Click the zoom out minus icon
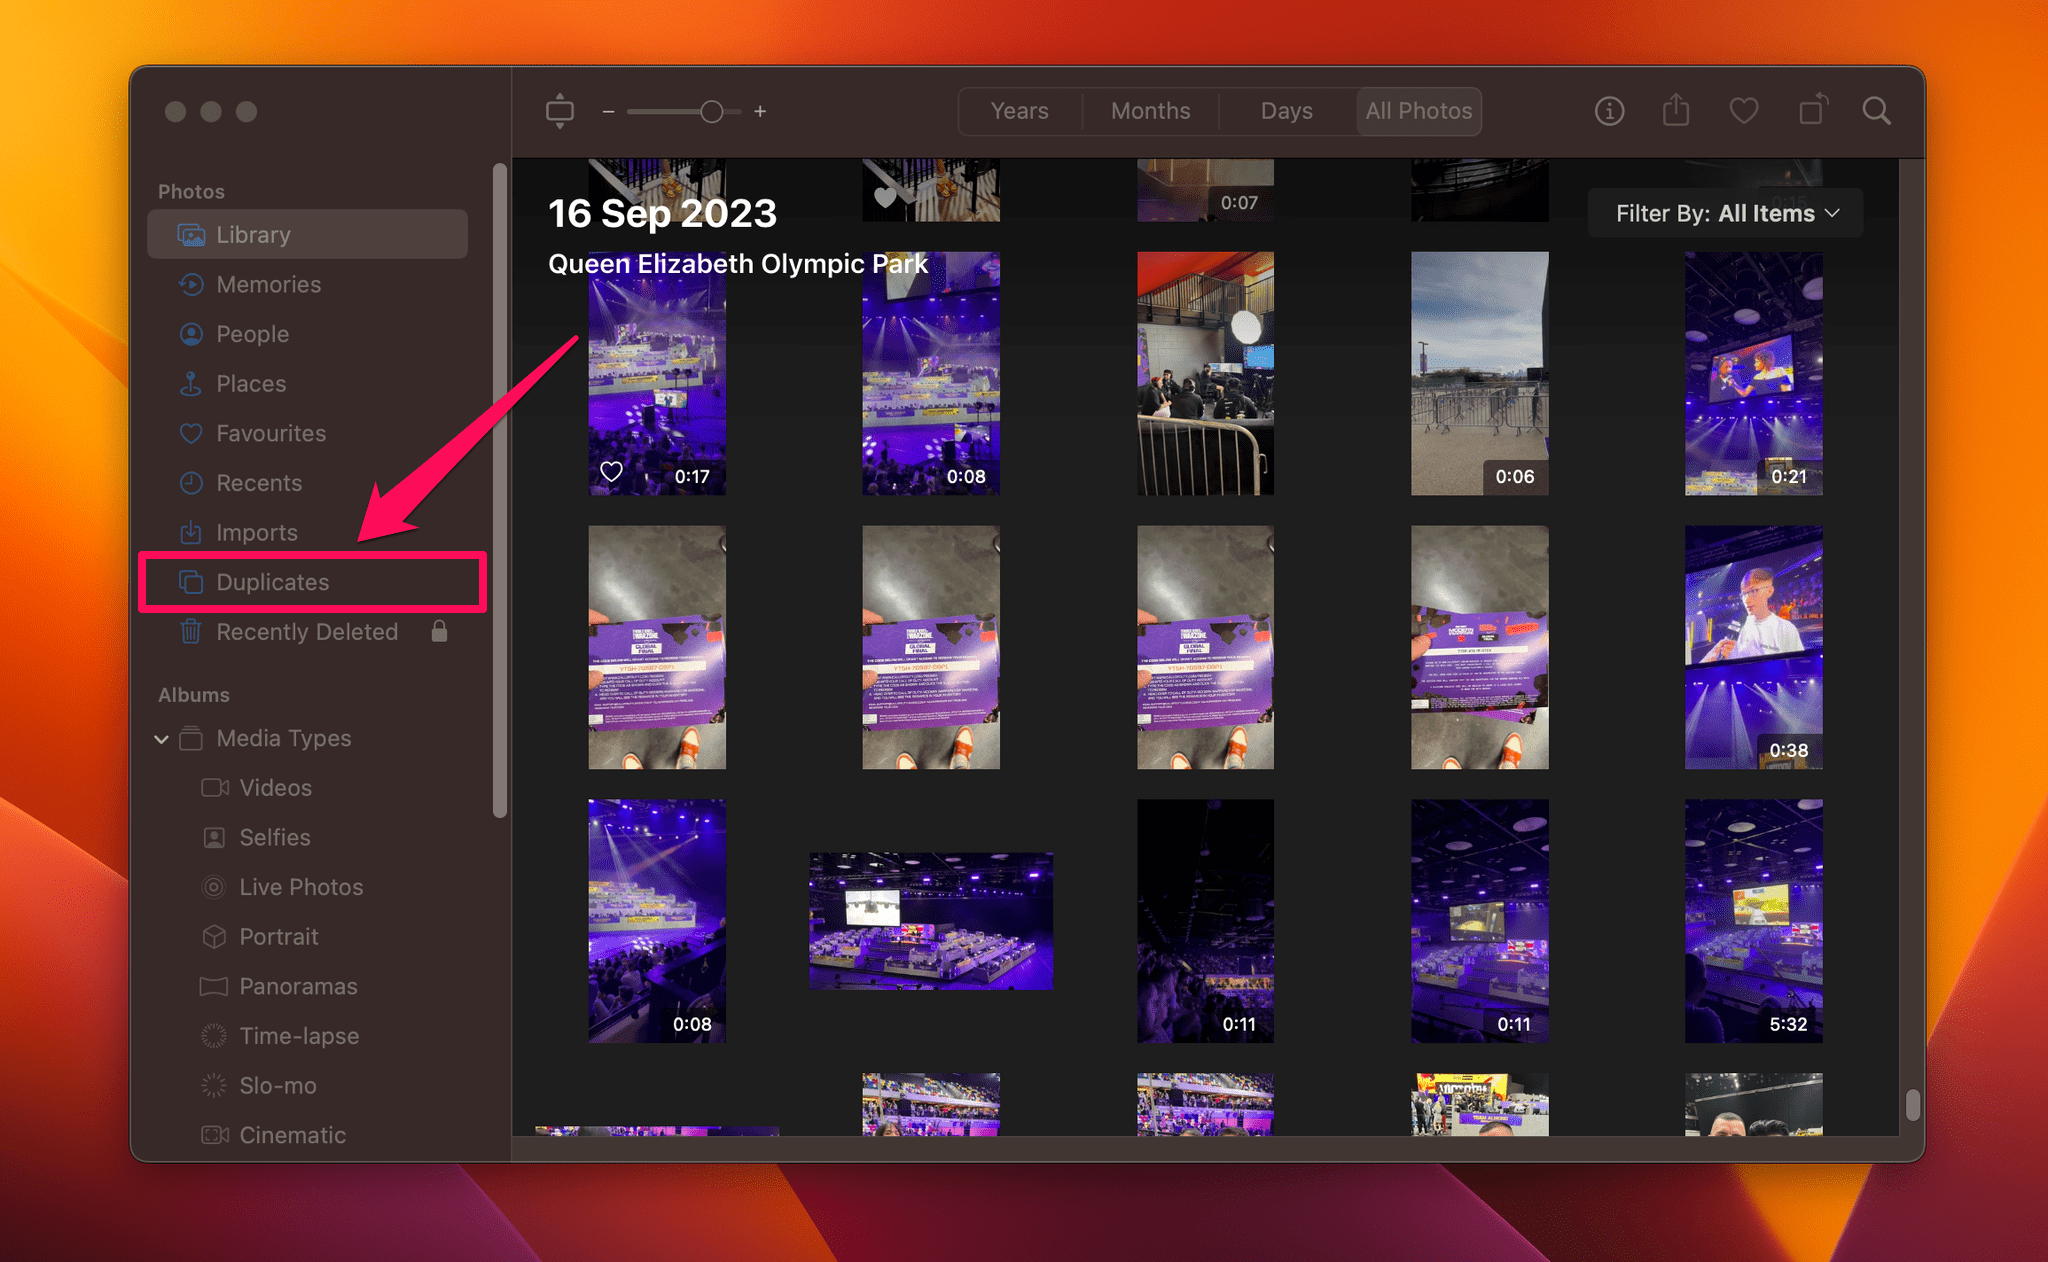Image resolution: width=2048 pixels, height=1262 pixels. (608, 112)
